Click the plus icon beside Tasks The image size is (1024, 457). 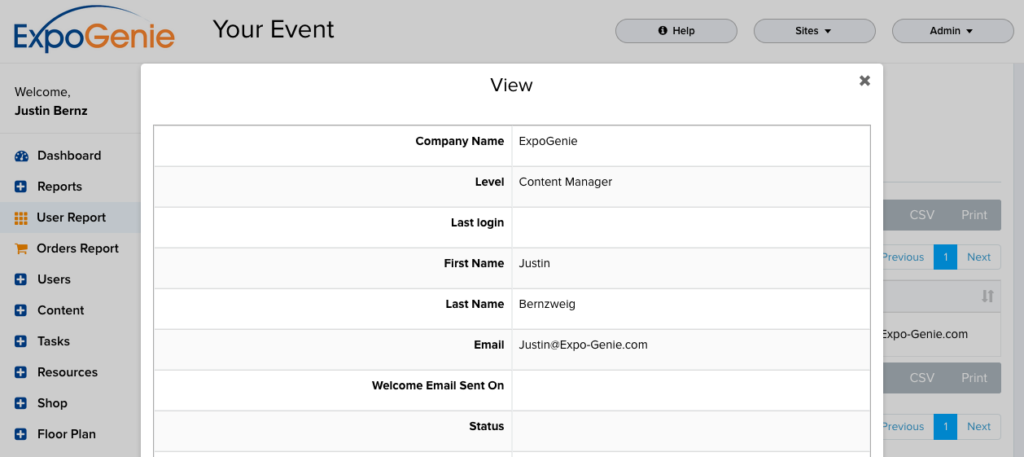(21, 342)
